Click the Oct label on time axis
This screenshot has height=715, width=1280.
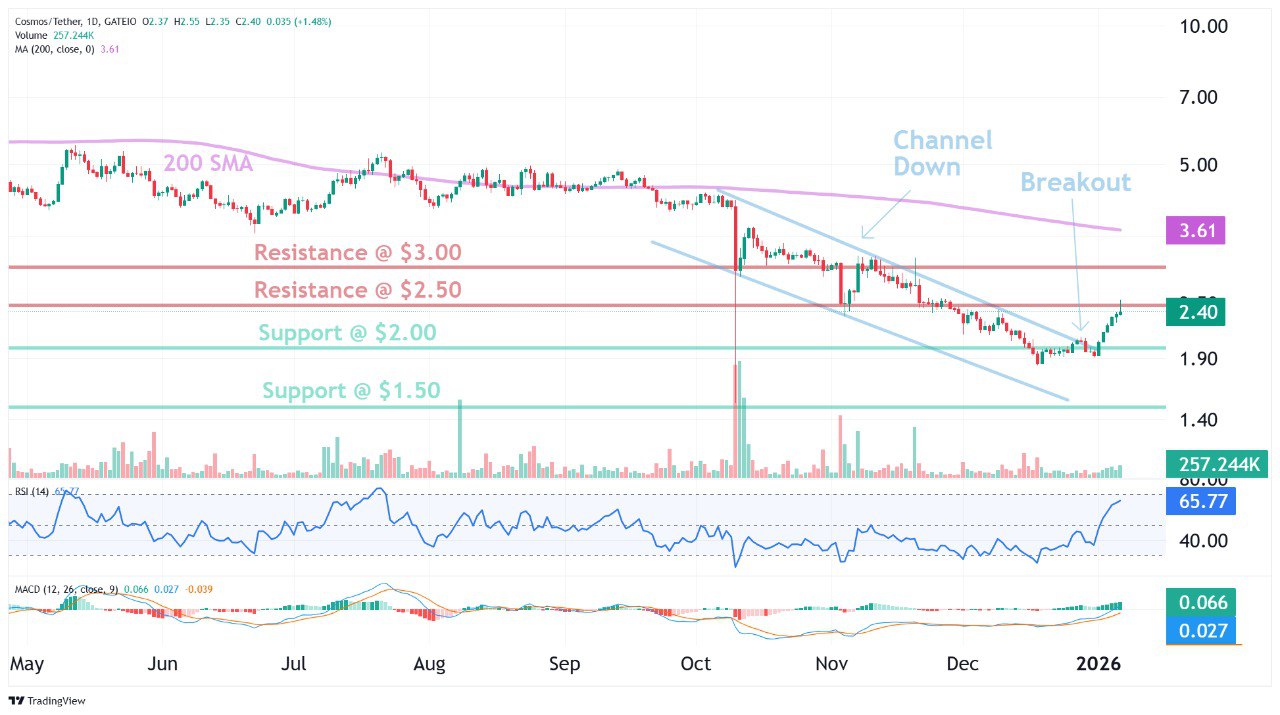(x=695, y=664)
